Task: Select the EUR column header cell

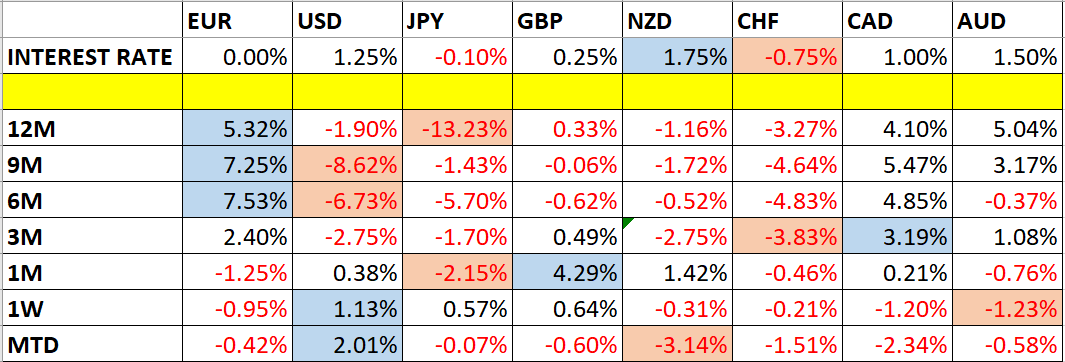Action: (237, 21)
